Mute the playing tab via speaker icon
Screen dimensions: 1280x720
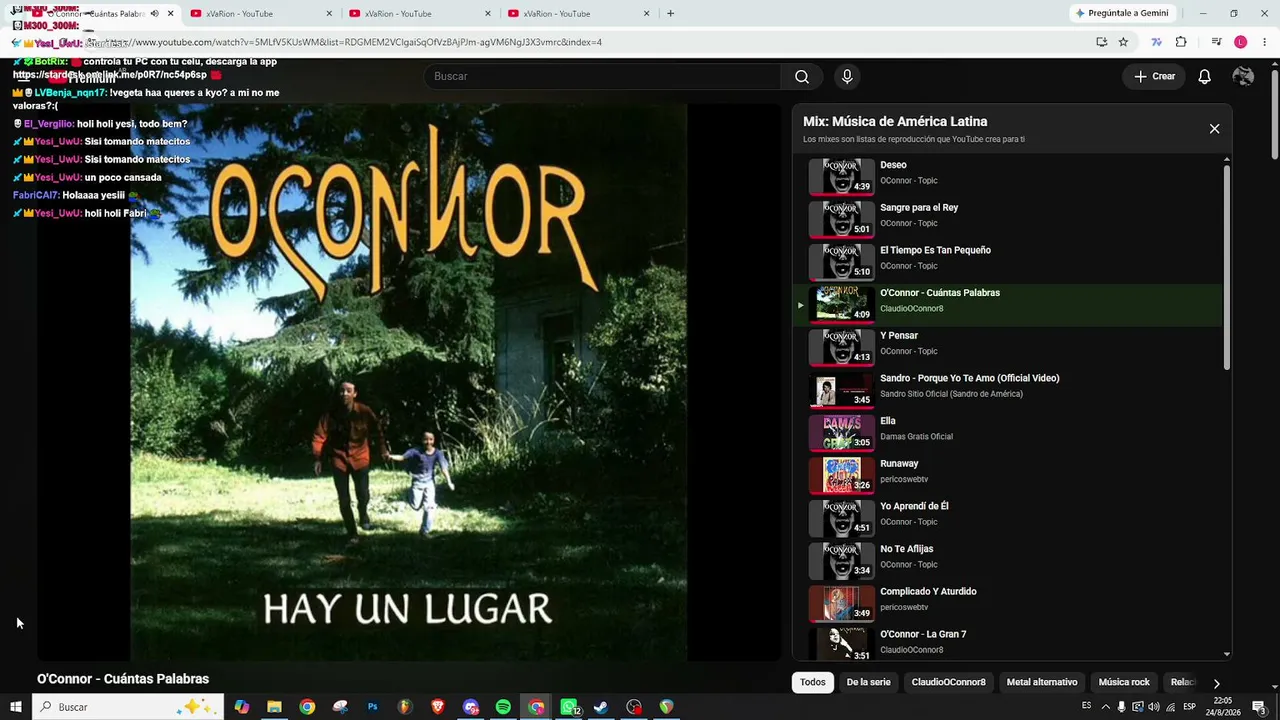click(x=154, y=14)
